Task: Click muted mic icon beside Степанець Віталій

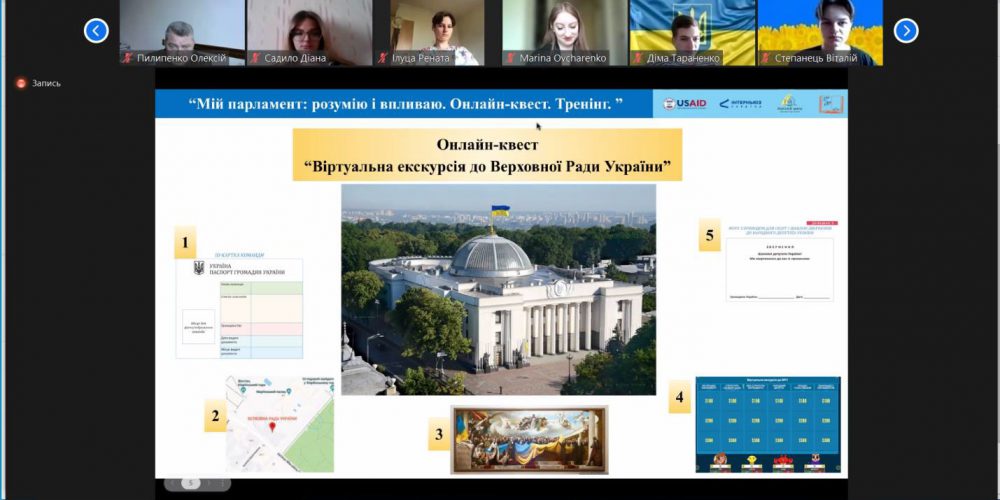Action: (x=765, y=58)
